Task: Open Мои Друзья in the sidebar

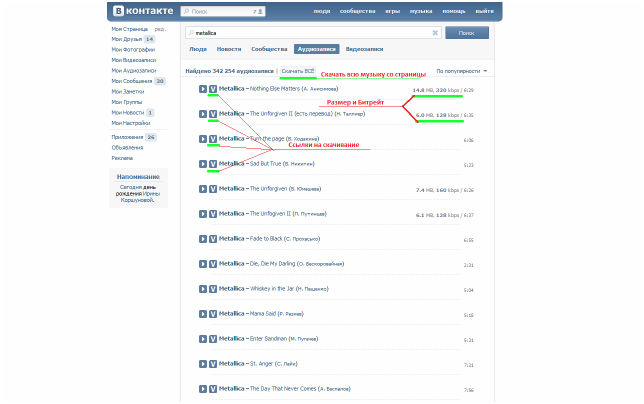Action: (126, 39)
